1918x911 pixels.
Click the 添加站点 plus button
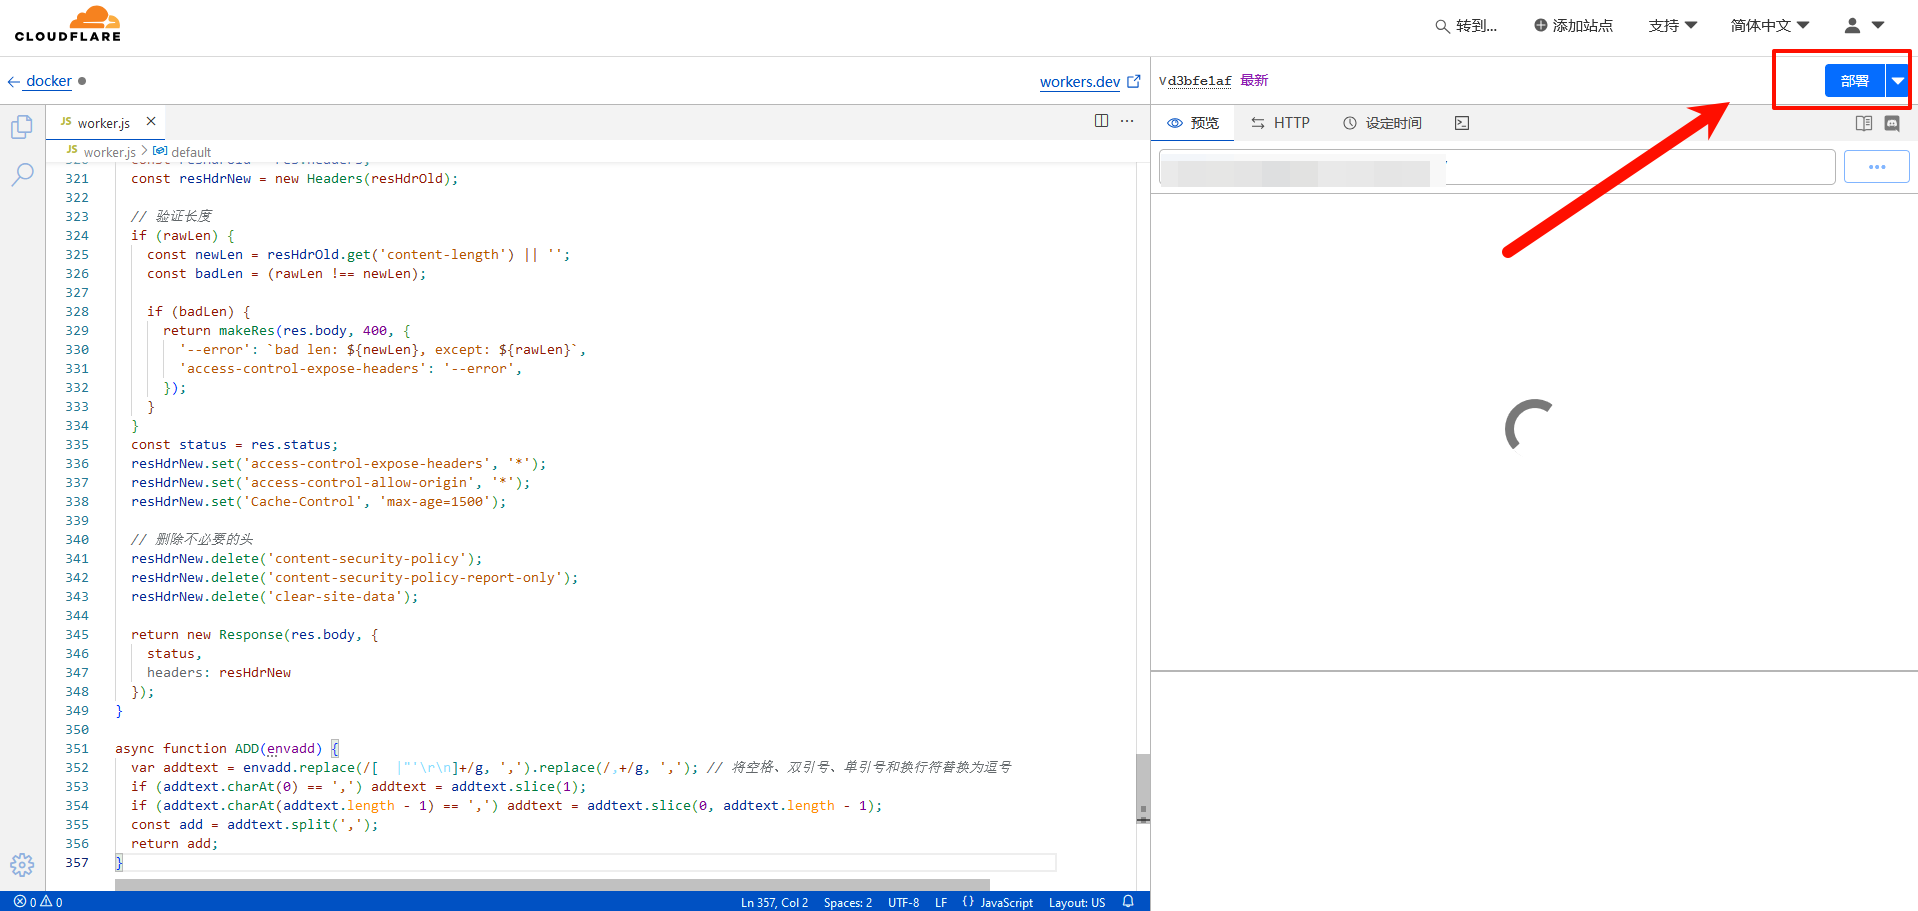[x=1573, y=26]
